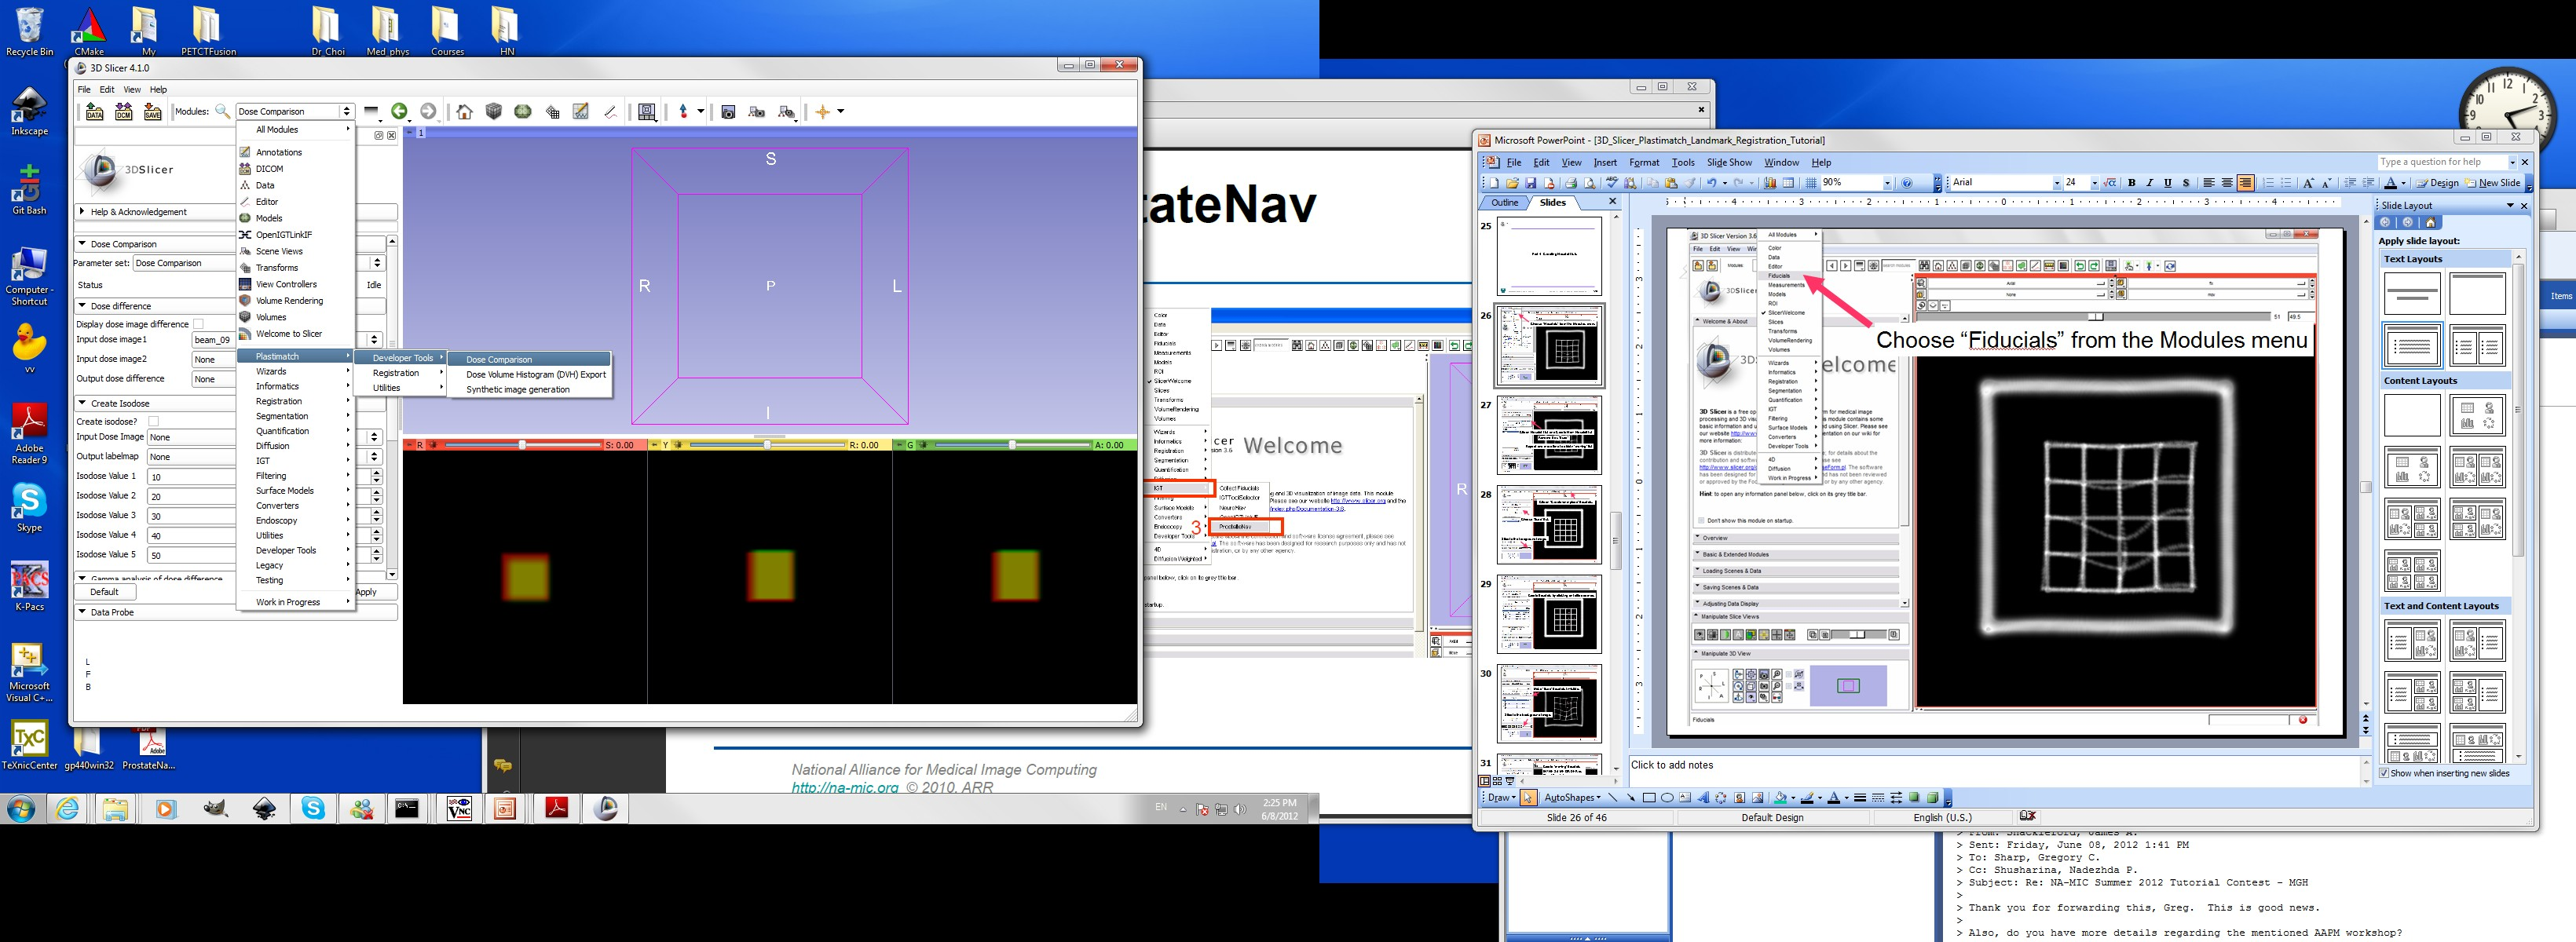Toggle Show when inserting new slides
This screenshot has height=942, width=2576.
pyautogui.click(x=2383, y=773)
